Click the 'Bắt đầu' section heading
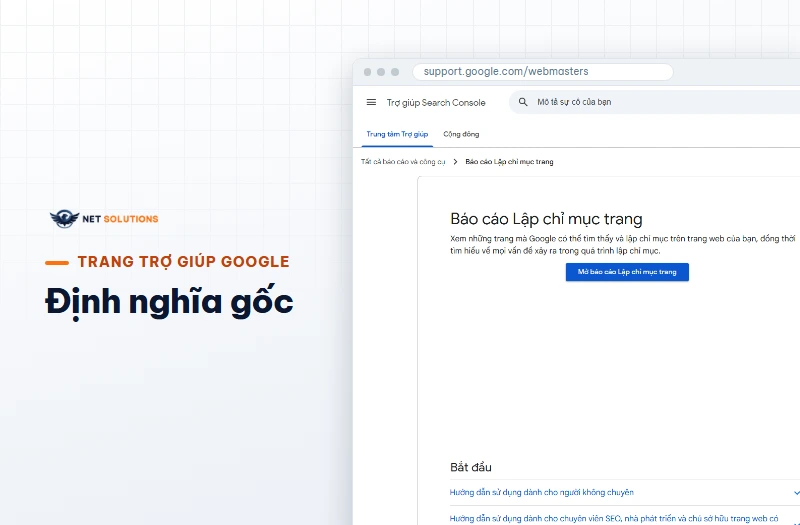The width and height of the screenshot is (800, 525). (470, 467)
